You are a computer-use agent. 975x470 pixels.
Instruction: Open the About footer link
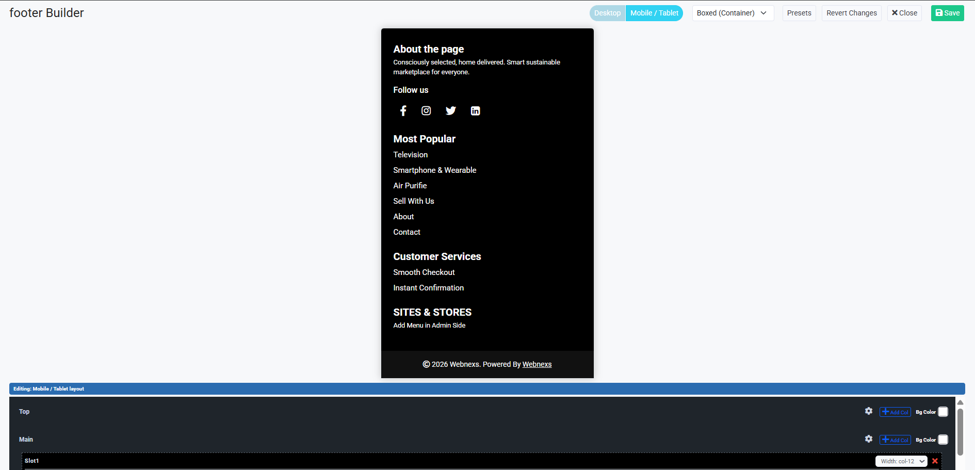click(x=404, y=216)
